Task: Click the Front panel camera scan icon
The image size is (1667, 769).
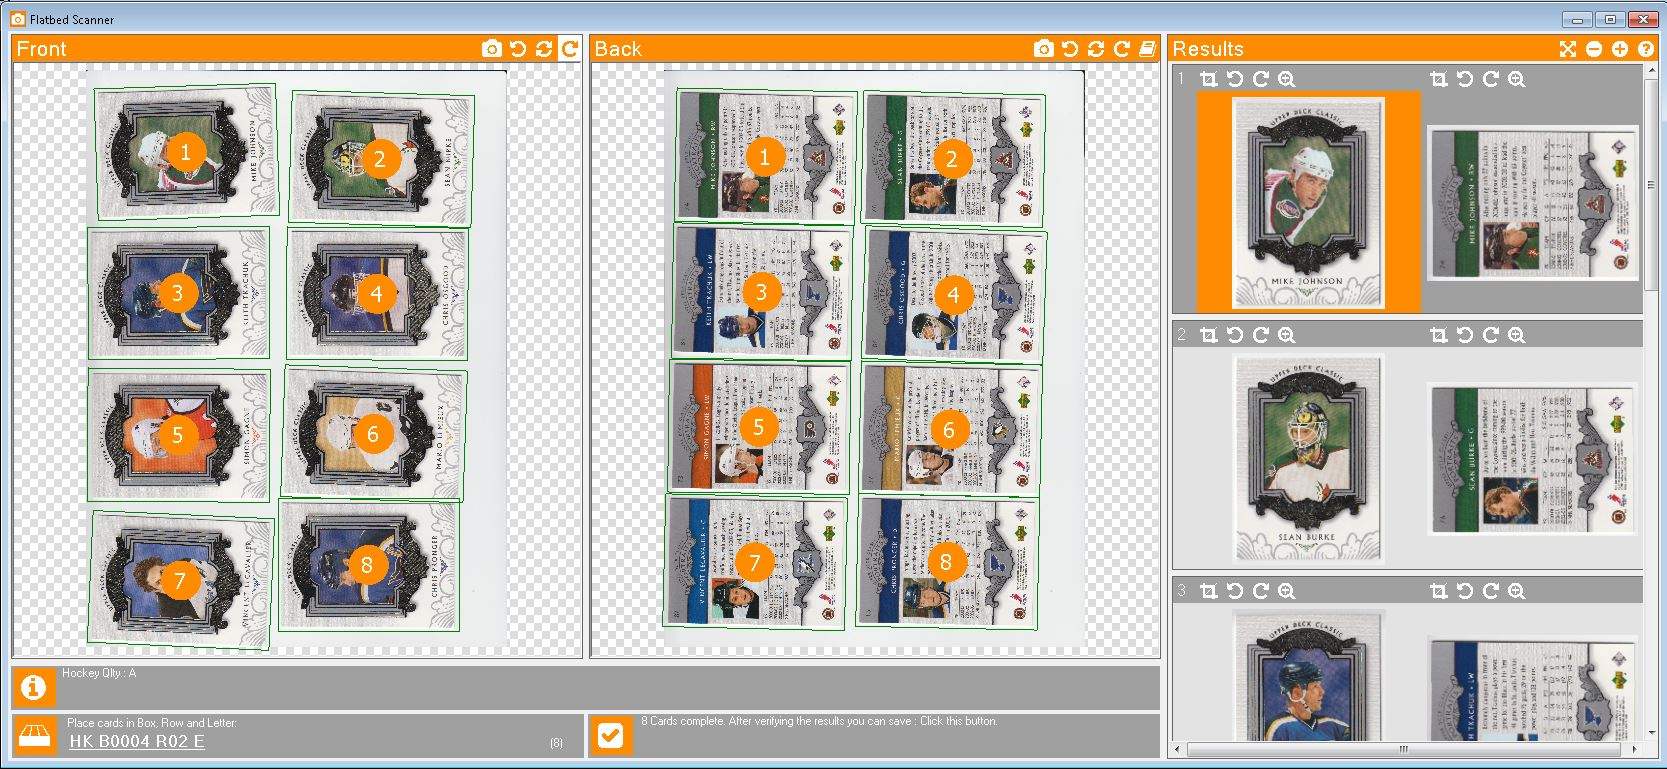Action: tap(492, 49)
